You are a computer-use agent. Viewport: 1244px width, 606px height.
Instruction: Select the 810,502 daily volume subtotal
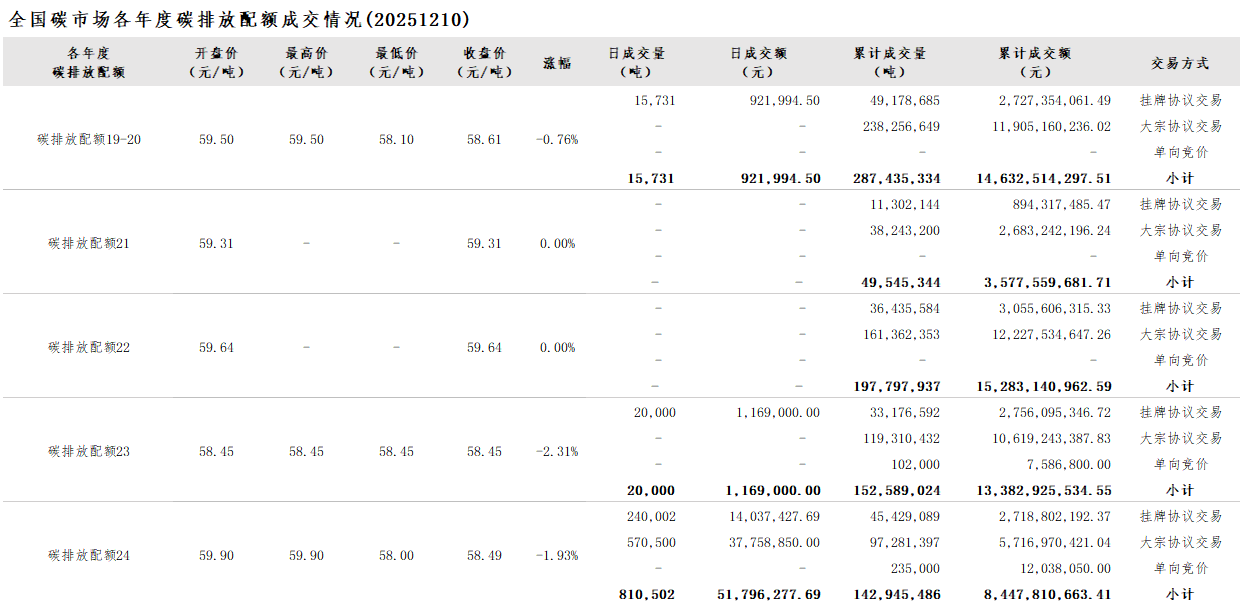click(x=646, y=594)
